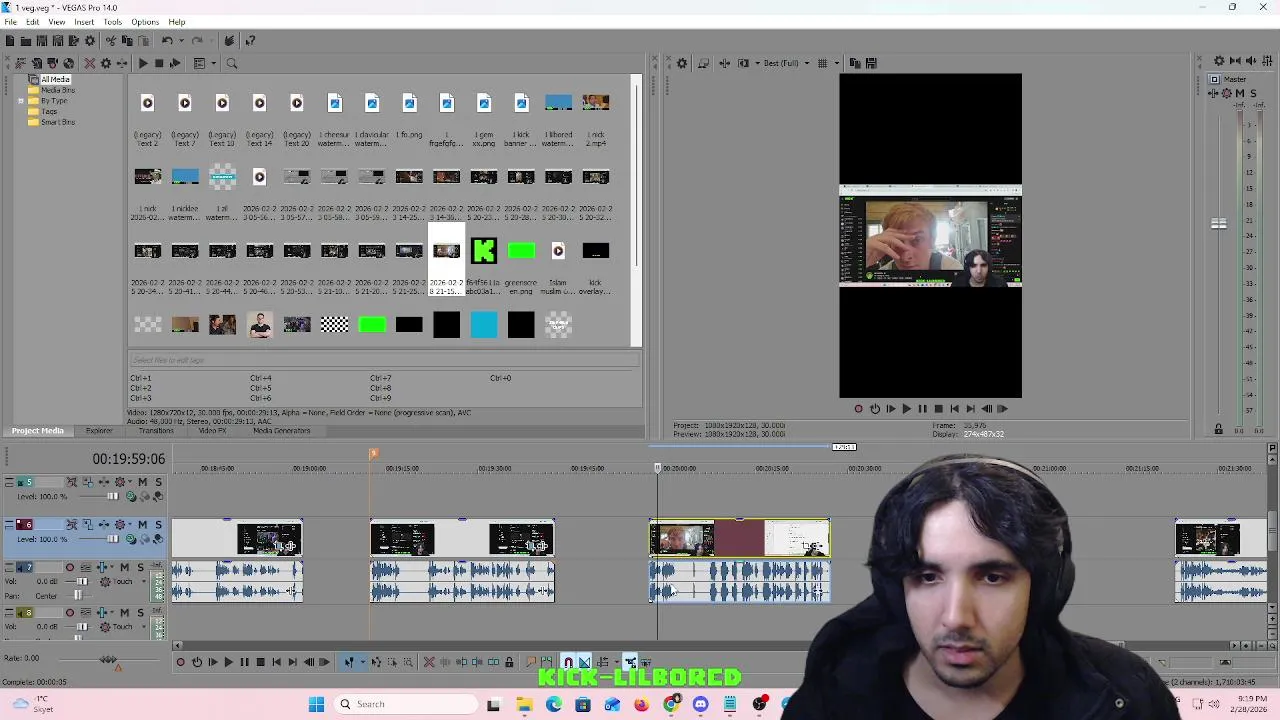The width and height of the screenshot is (1280, 720).
Task: Open the File menu
Action: click(x=10, y=22)
